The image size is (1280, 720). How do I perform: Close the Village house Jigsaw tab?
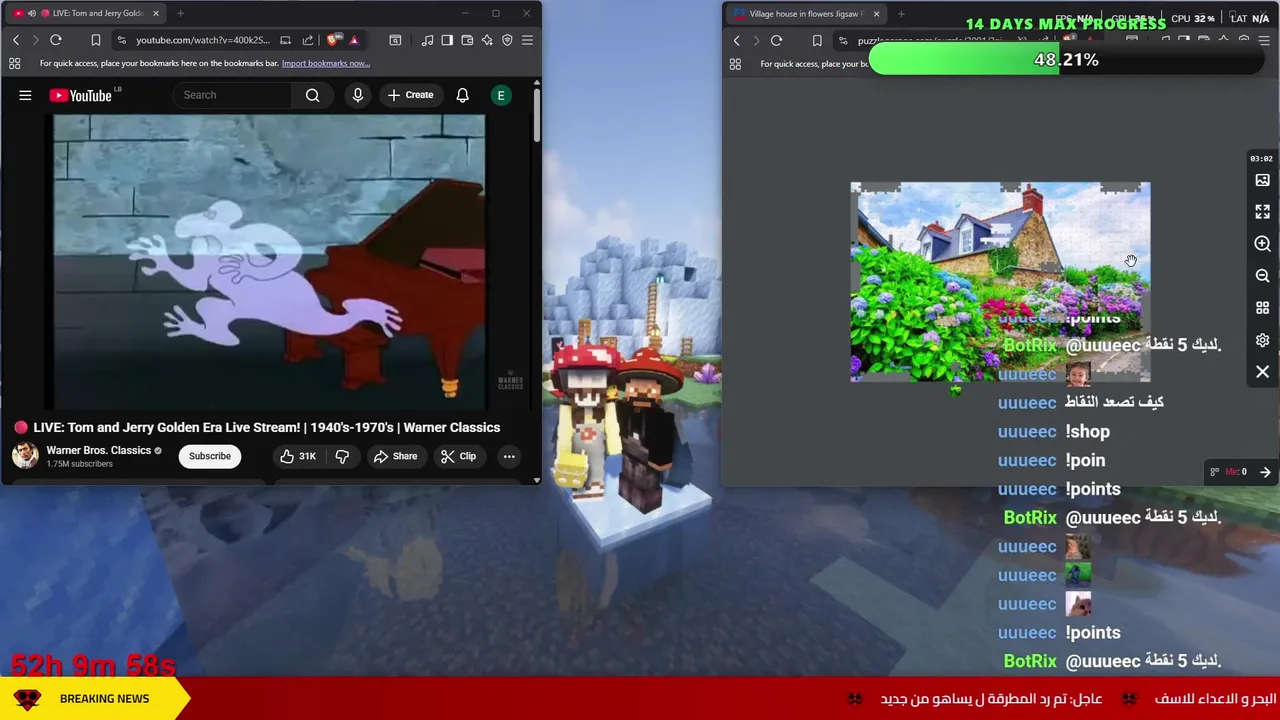[876, 14]
